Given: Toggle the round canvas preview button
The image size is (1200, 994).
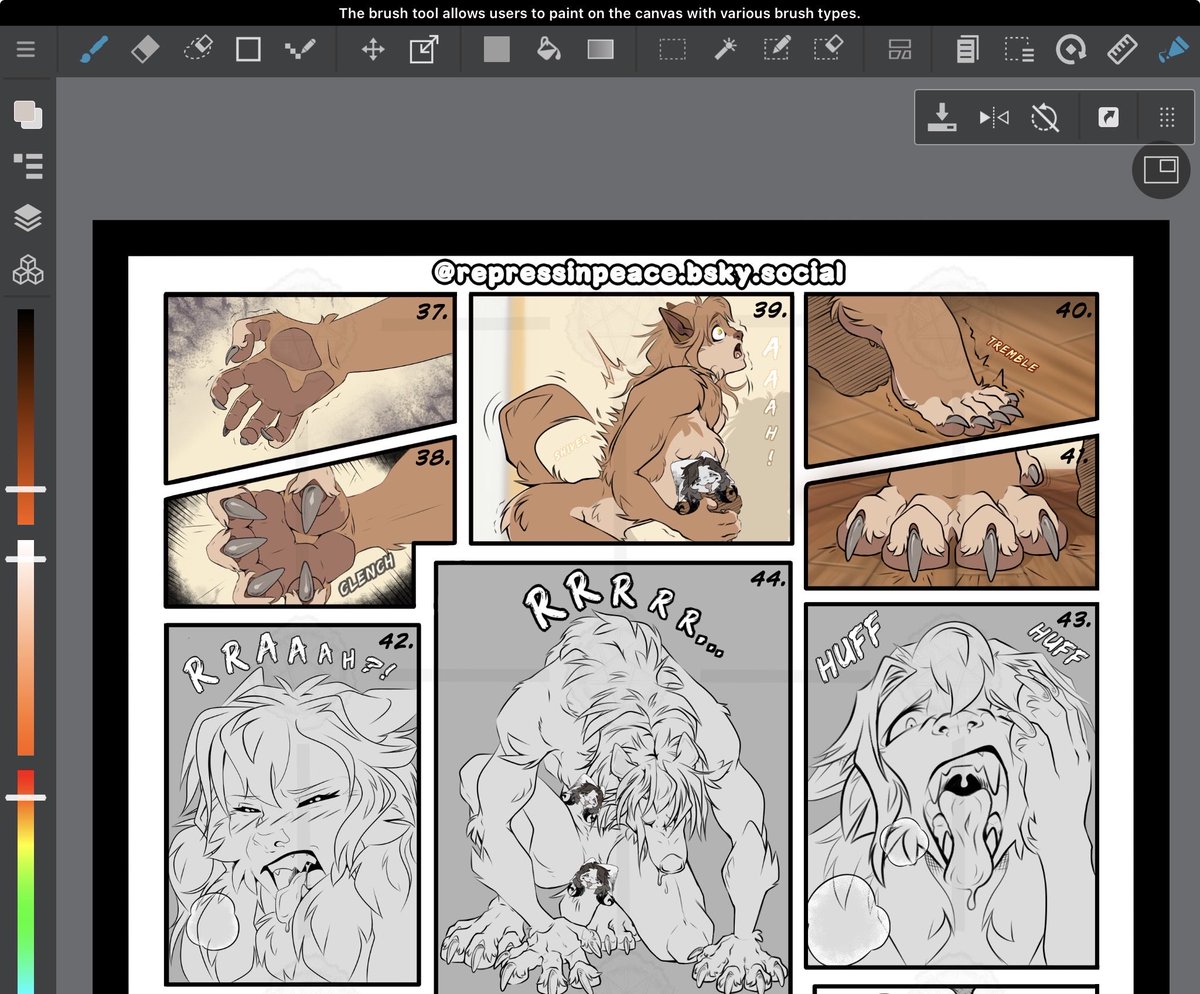Looking at the screenshot, I should tap(1161, 169).
